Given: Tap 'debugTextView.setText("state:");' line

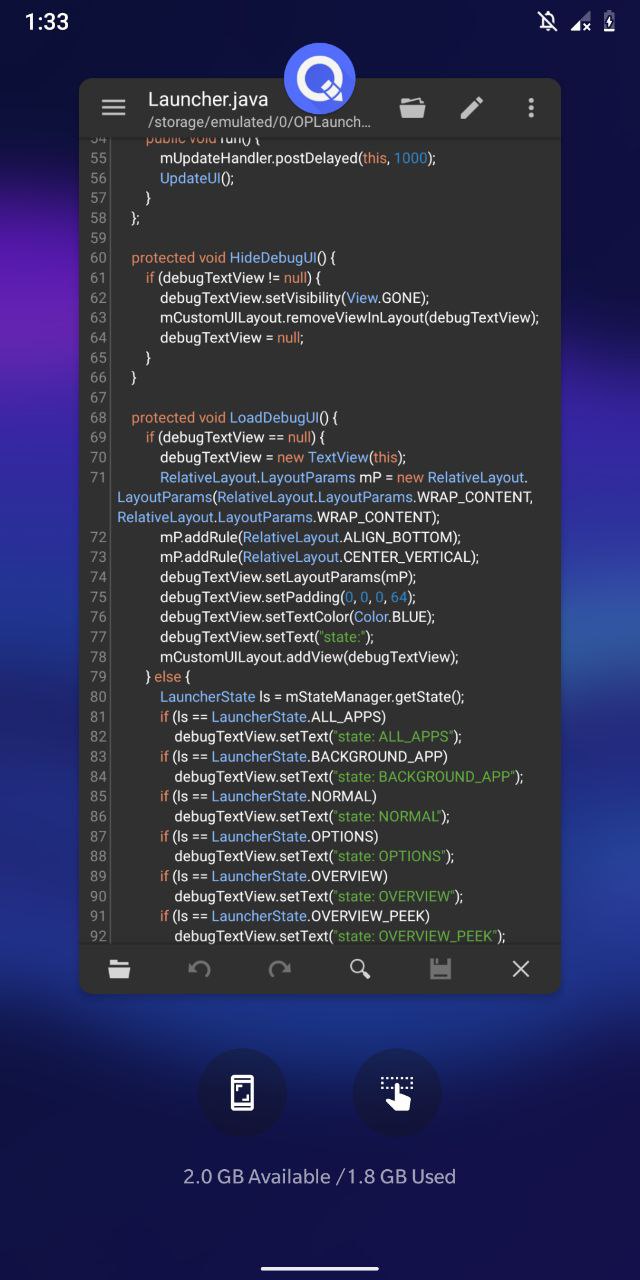Looking at the screenshot, I should click(266, 637).
